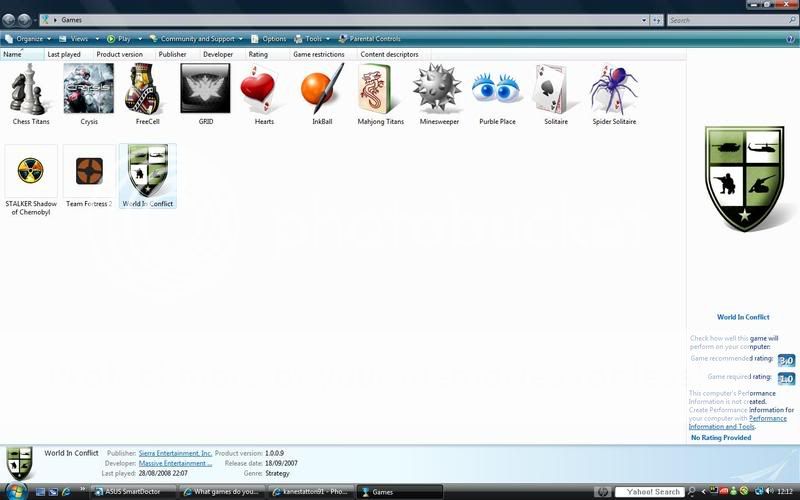Viewport: 800px width, 500px height.
Task: Click World In Conflict preview shield image
Action: point(744,179)
